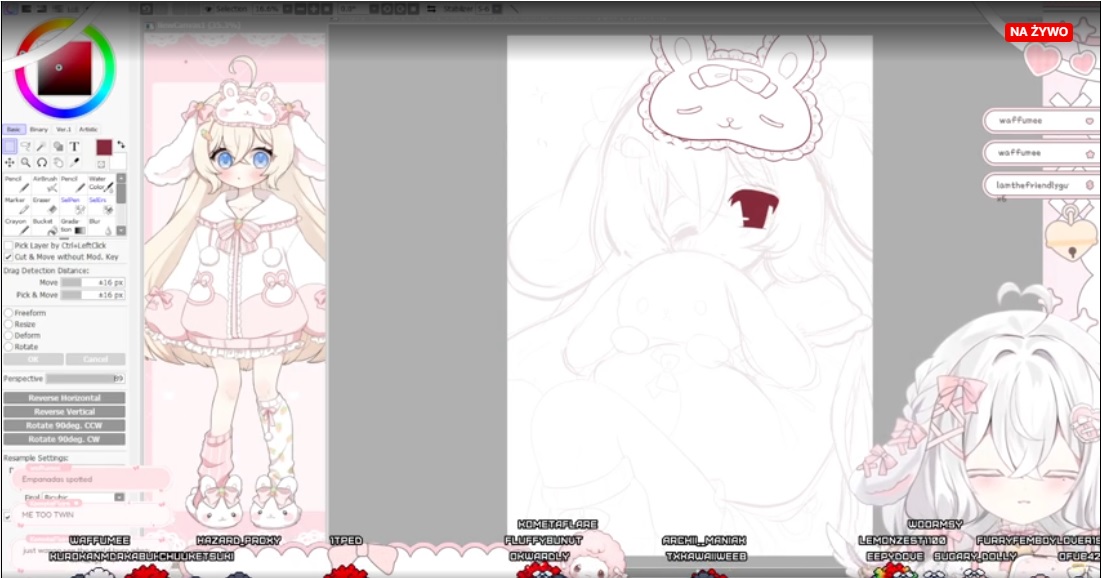Viewport: 1101px width, 578px height.
Task: Select the Magic Wand tool
Action: pos(42,146)
